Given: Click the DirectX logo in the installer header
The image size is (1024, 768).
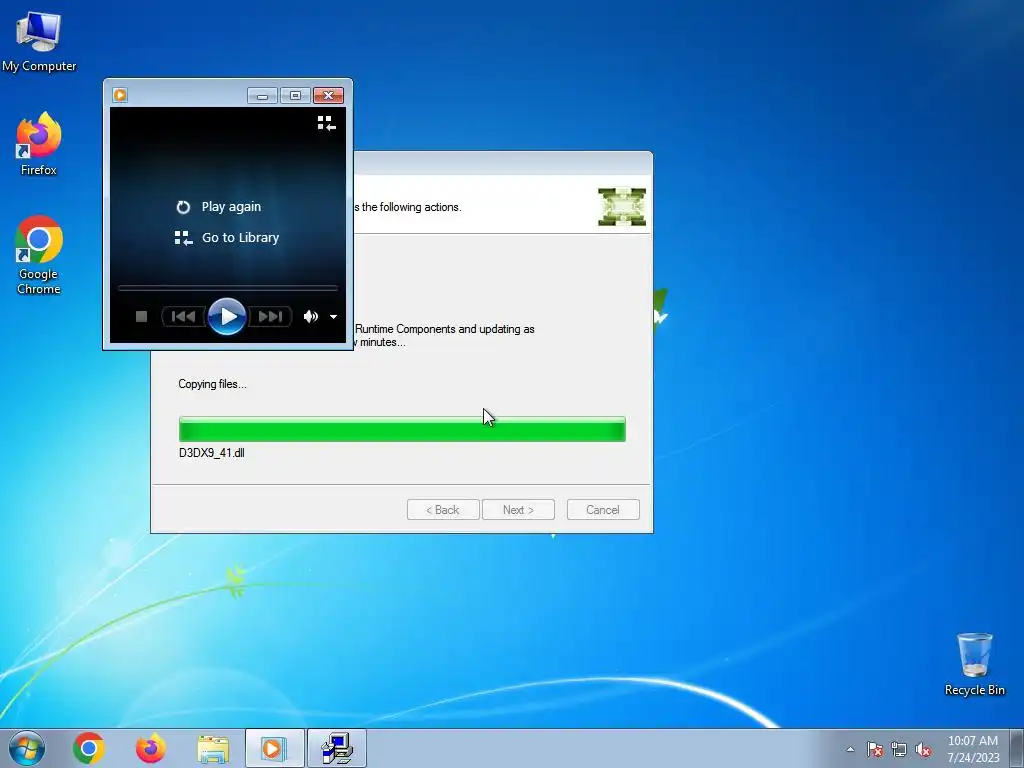Looking at the screenshot, I should (622, 207).
